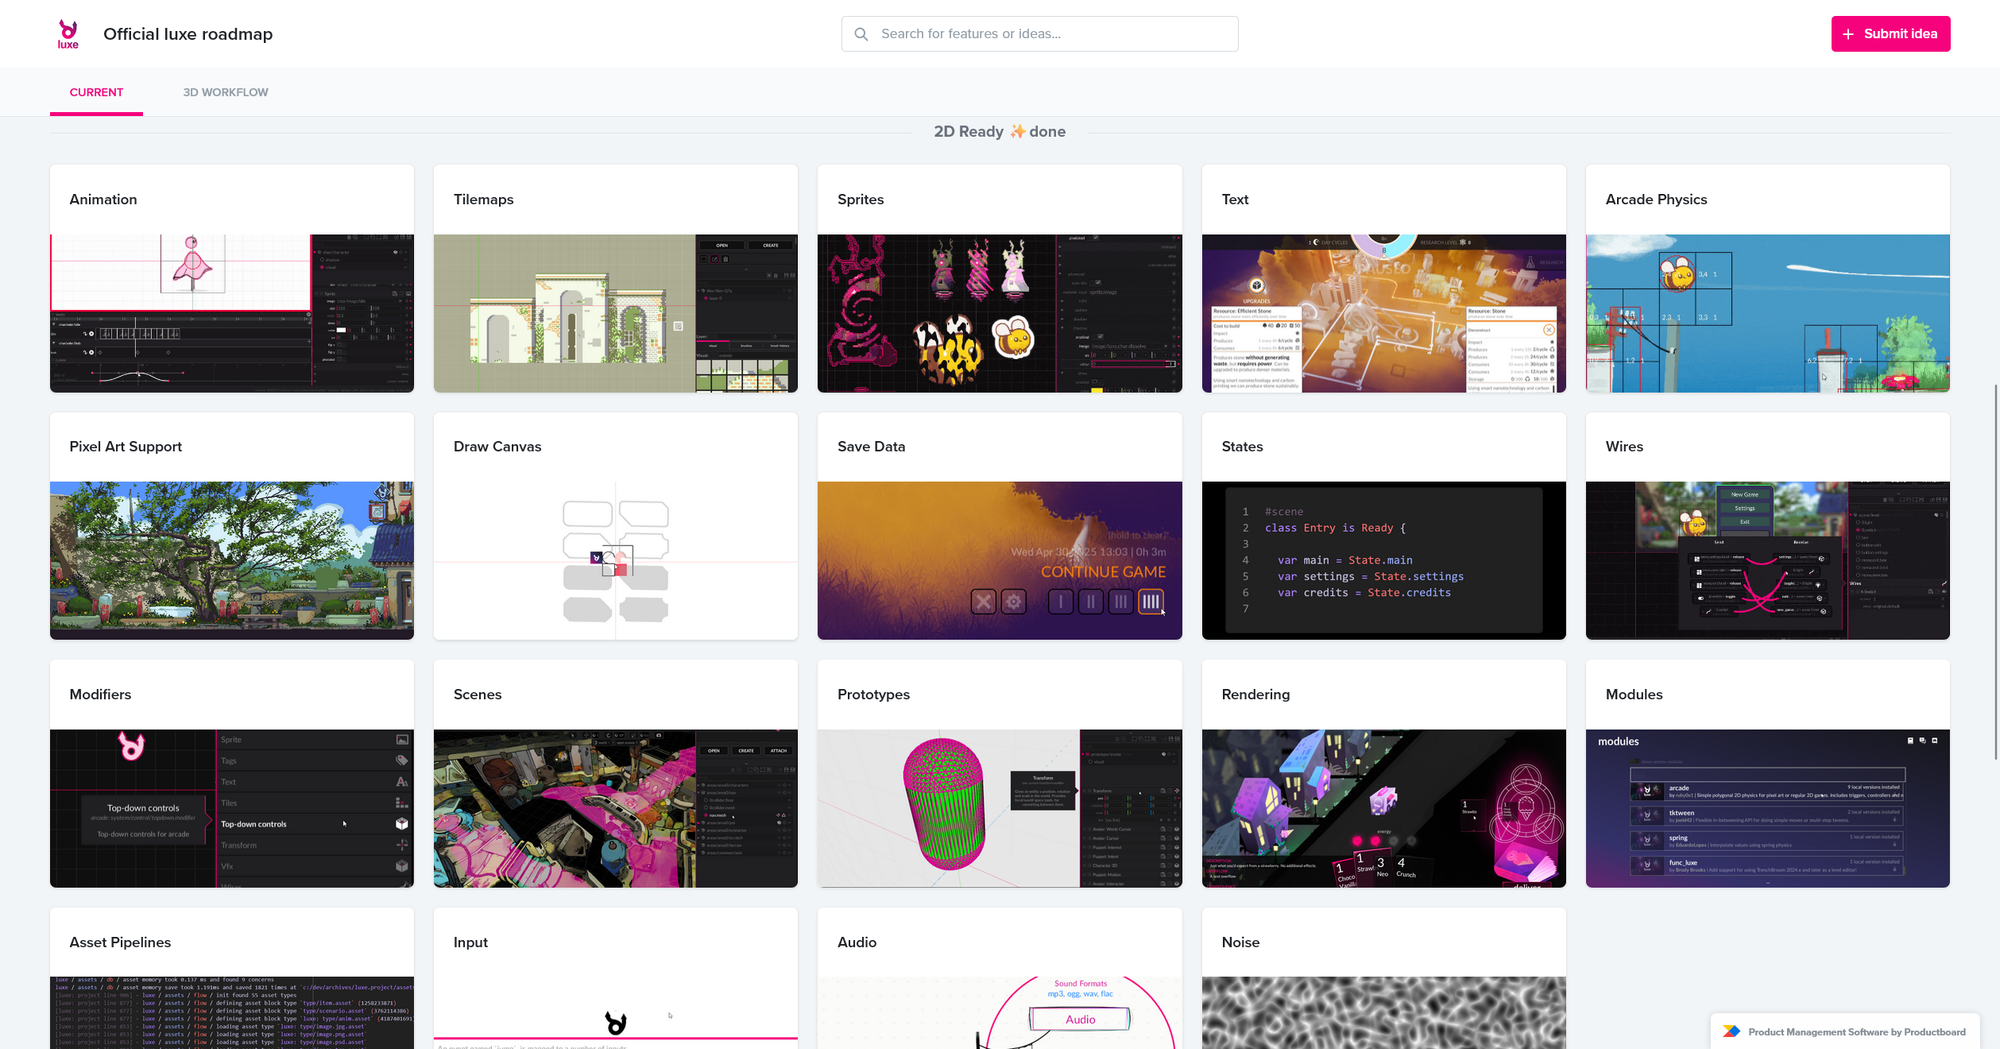Open the Scenes card image

[x=616, y=808]
